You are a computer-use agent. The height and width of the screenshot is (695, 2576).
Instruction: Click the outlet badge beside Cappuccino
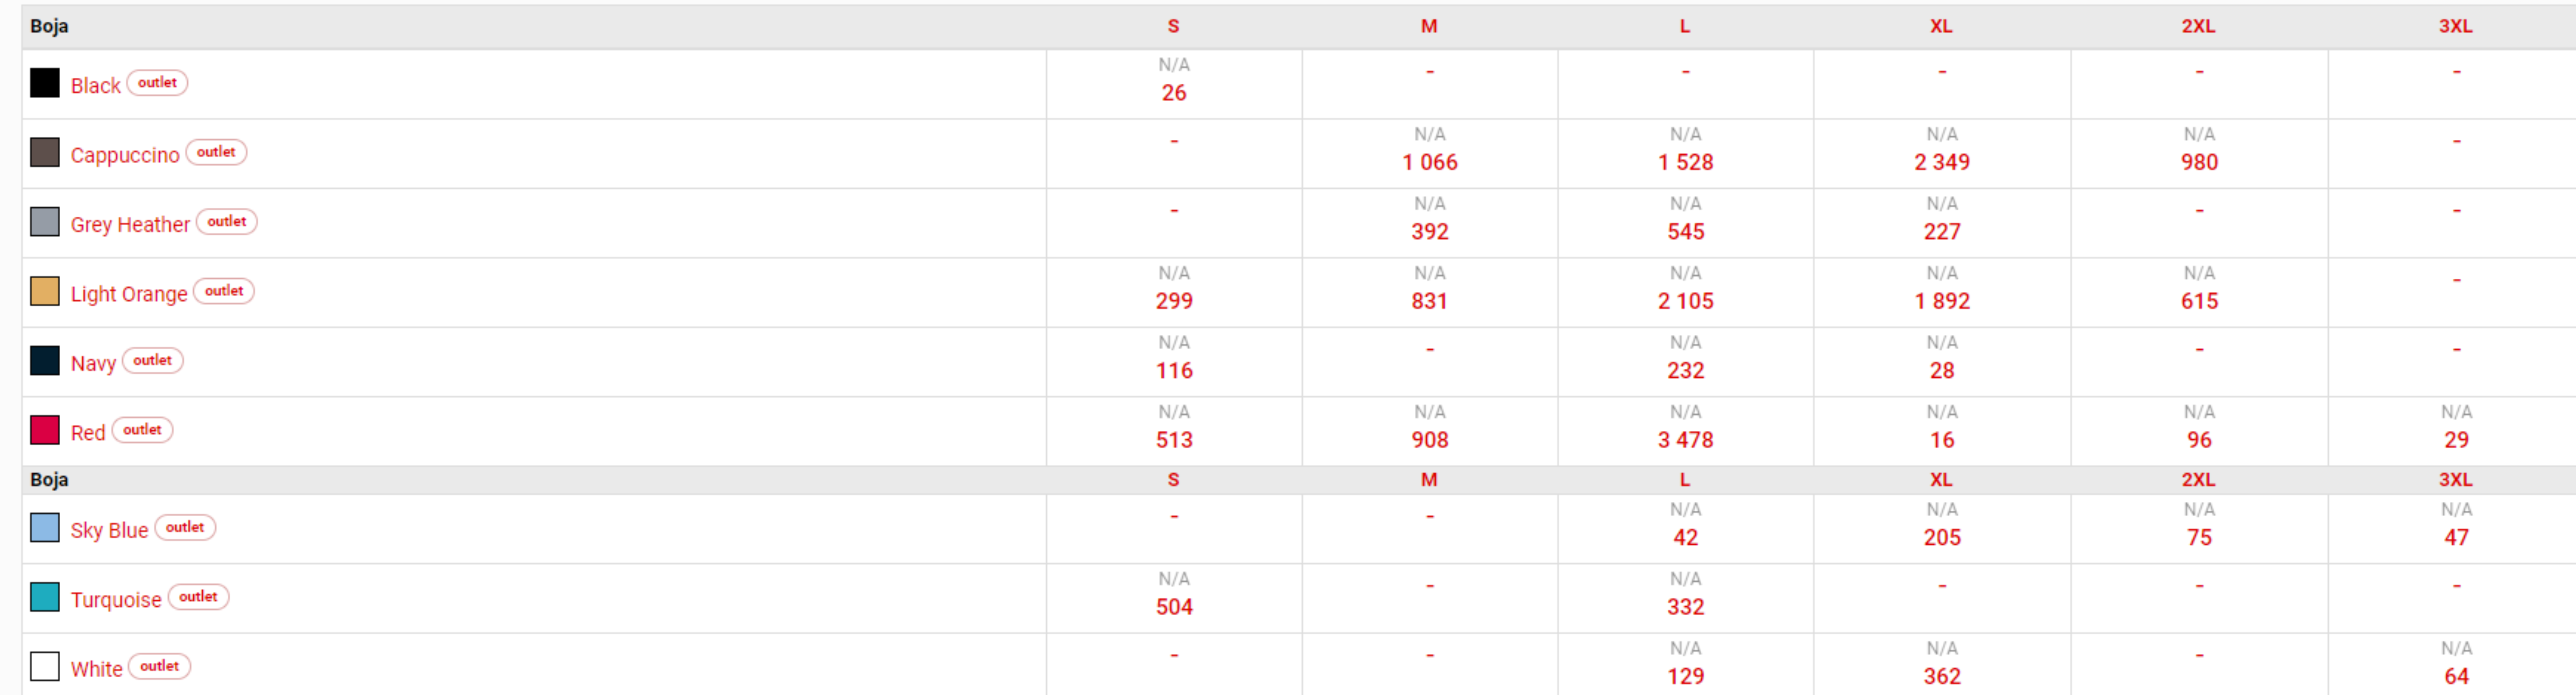point(216,152)
